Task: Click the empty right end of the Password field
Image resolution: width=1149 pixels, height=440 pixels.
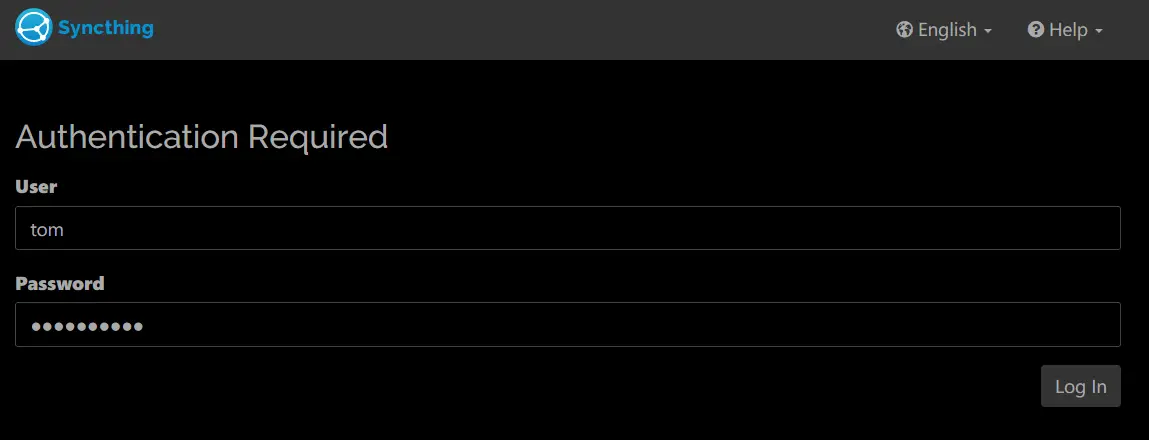Action: (1026, 324)
